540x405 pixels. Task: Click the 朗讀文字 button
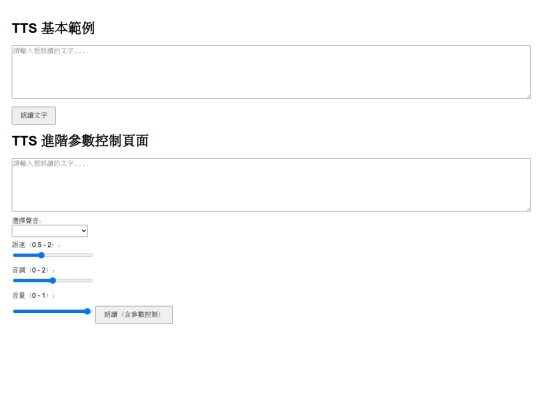[x=34, y=115]
